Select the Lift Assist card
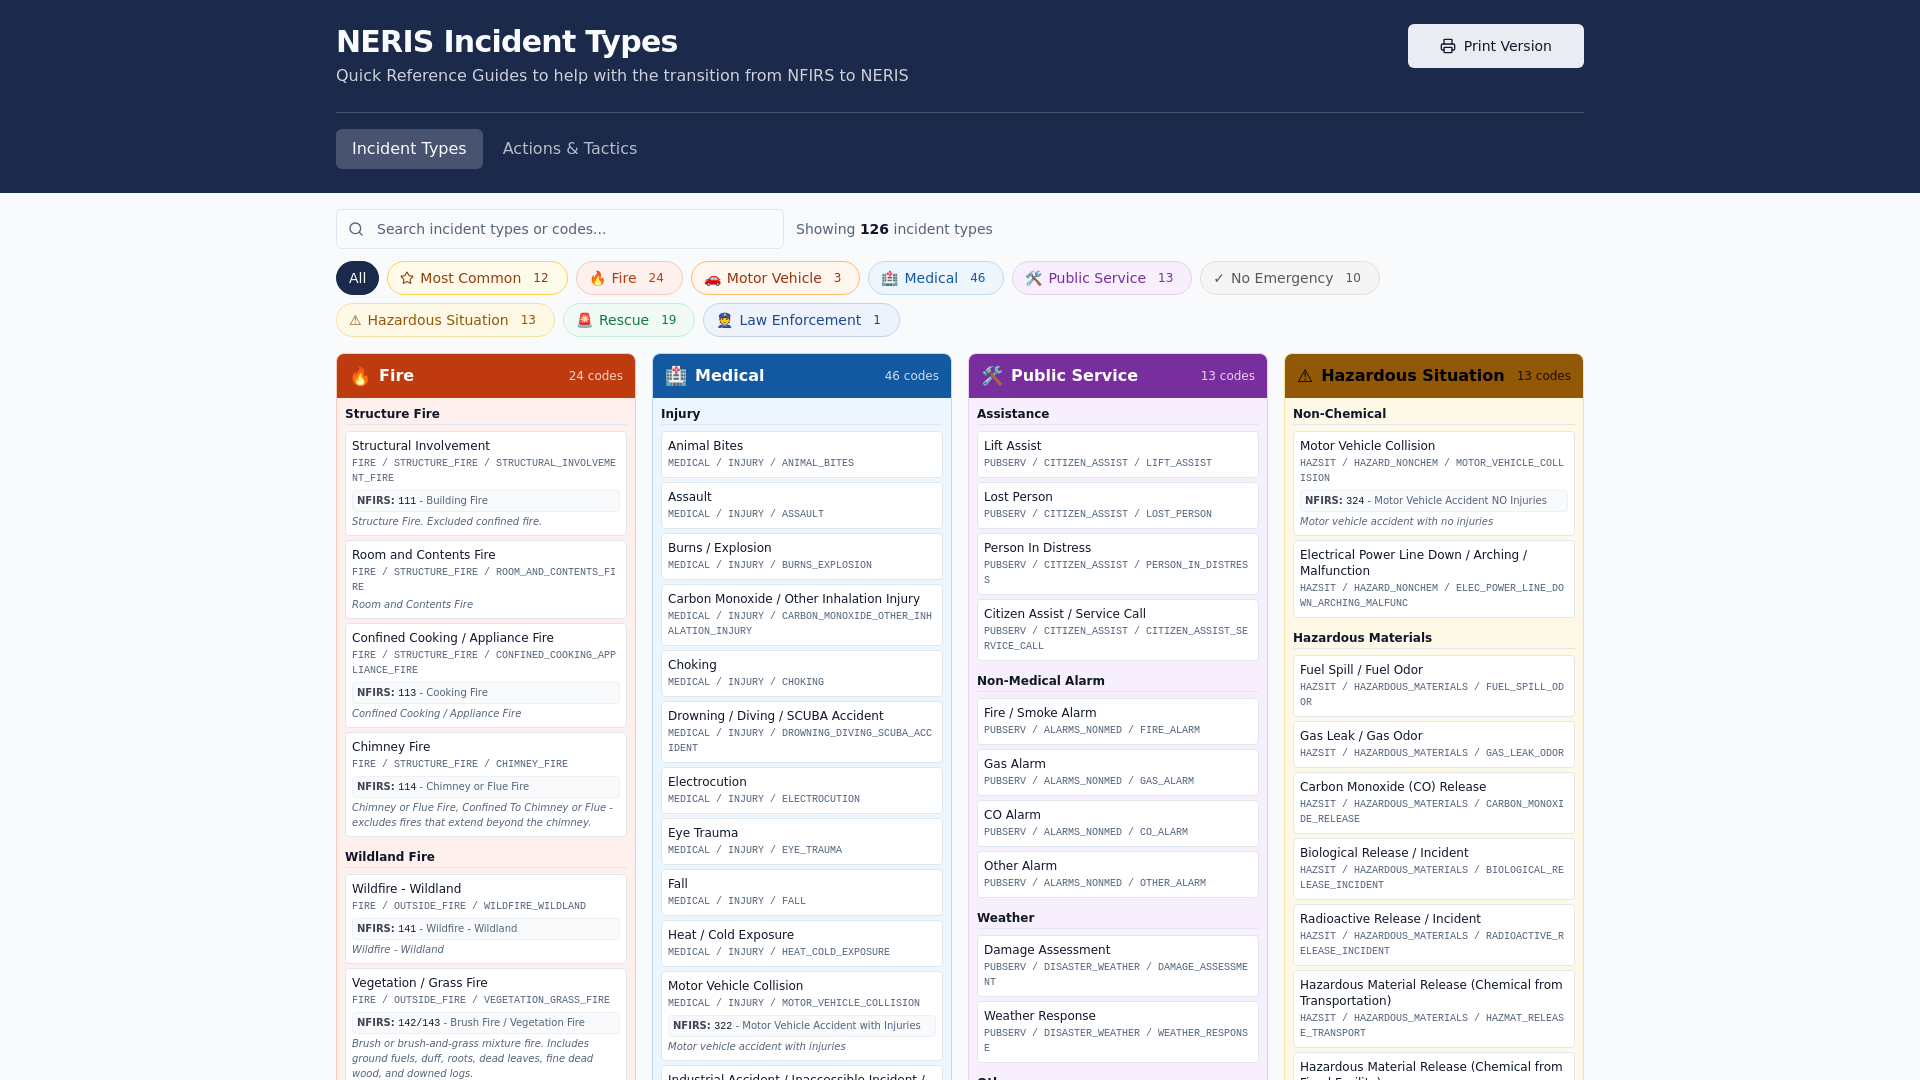The height and width of the screenshot is (1080, 1920). tap(1118, 455)
